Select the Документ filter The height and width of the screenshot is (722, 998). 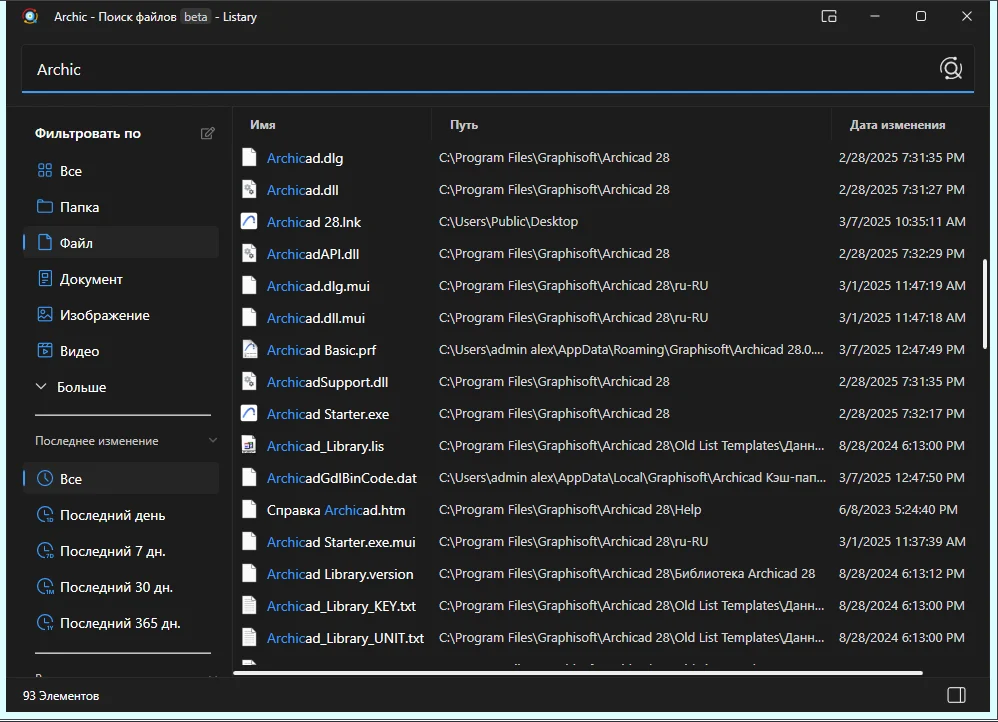(91, 279)
